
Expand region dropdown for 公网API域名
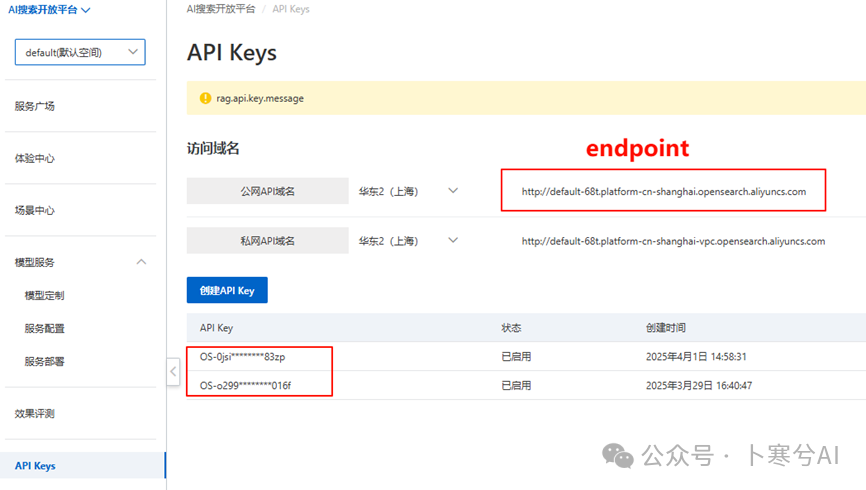[x=453, y=190]
